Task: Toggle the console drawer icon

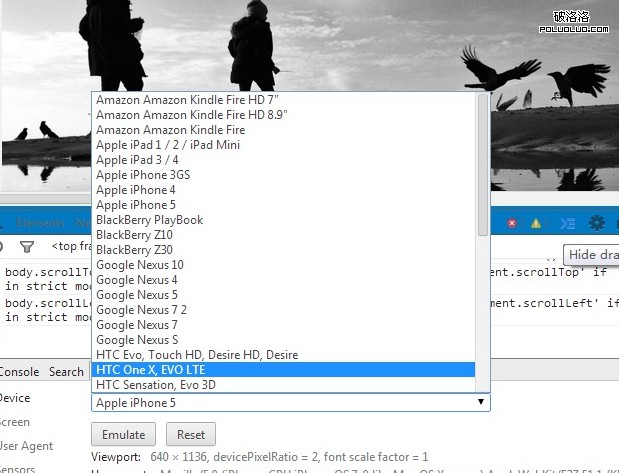Action: tap(567, 223)
